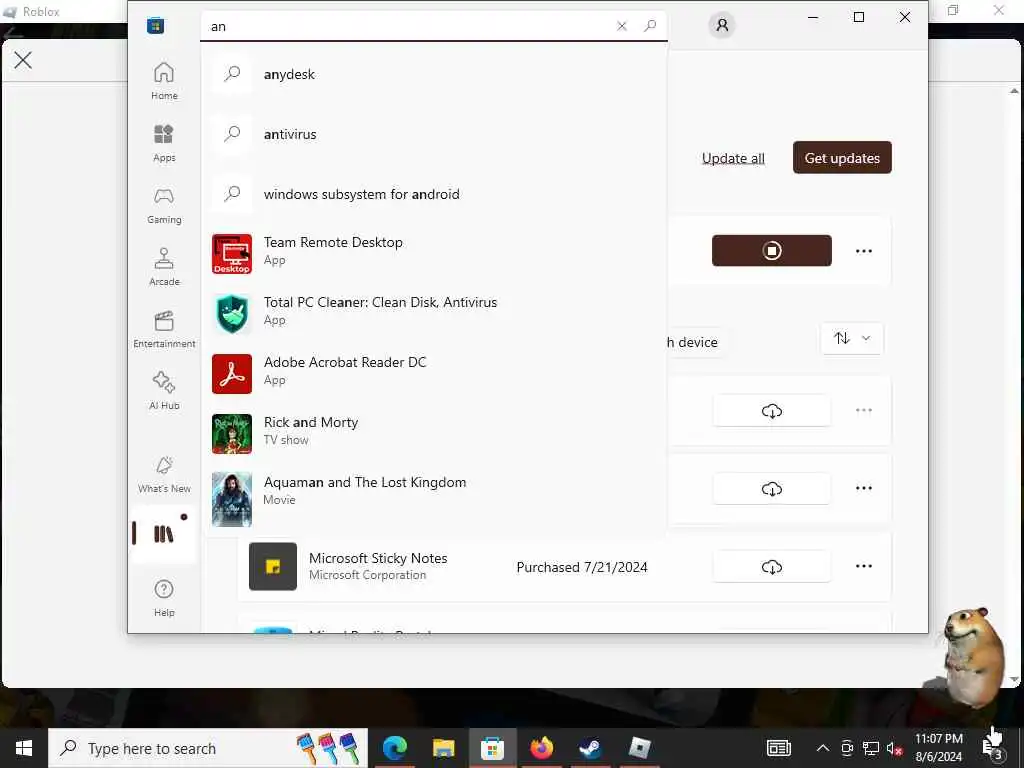Download Microsoft Sticky Notes
This screenshot has height=768, width=1024.
pyautogui.click(x=771, y=567)
